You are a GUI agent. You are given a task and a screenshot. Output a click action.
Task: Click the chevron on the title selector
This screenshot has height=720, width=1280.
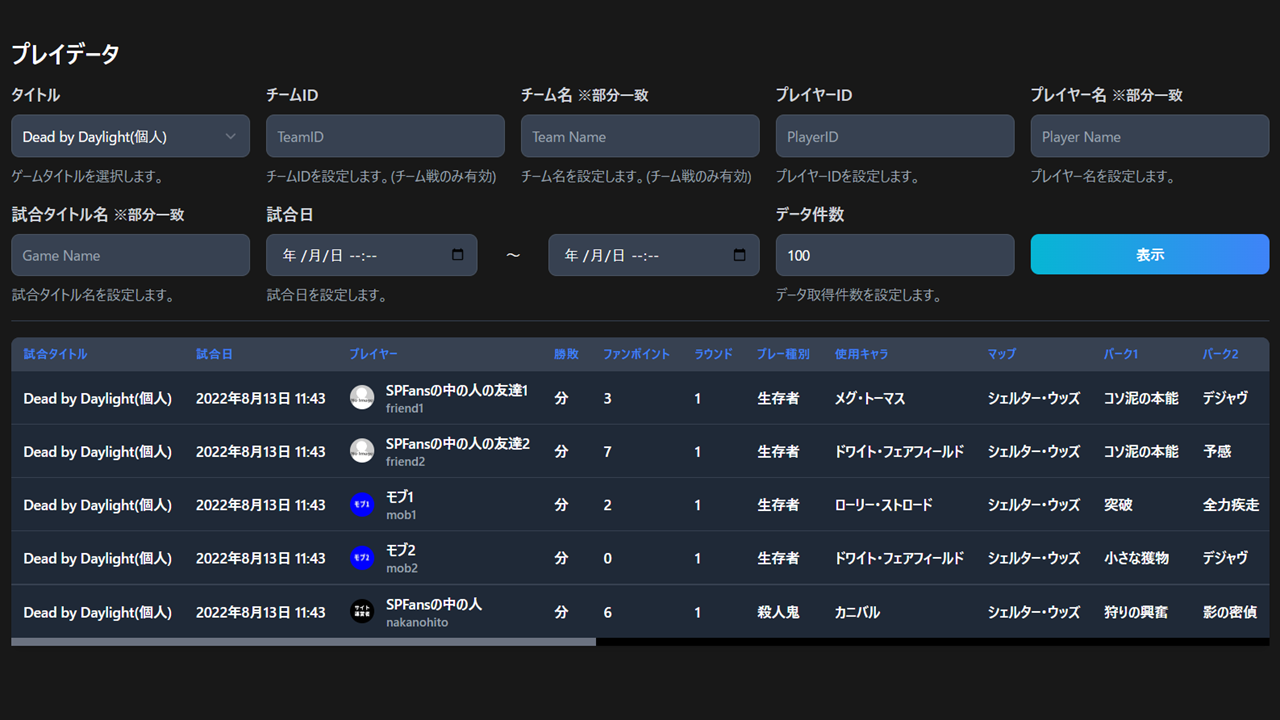click(232, 136)
